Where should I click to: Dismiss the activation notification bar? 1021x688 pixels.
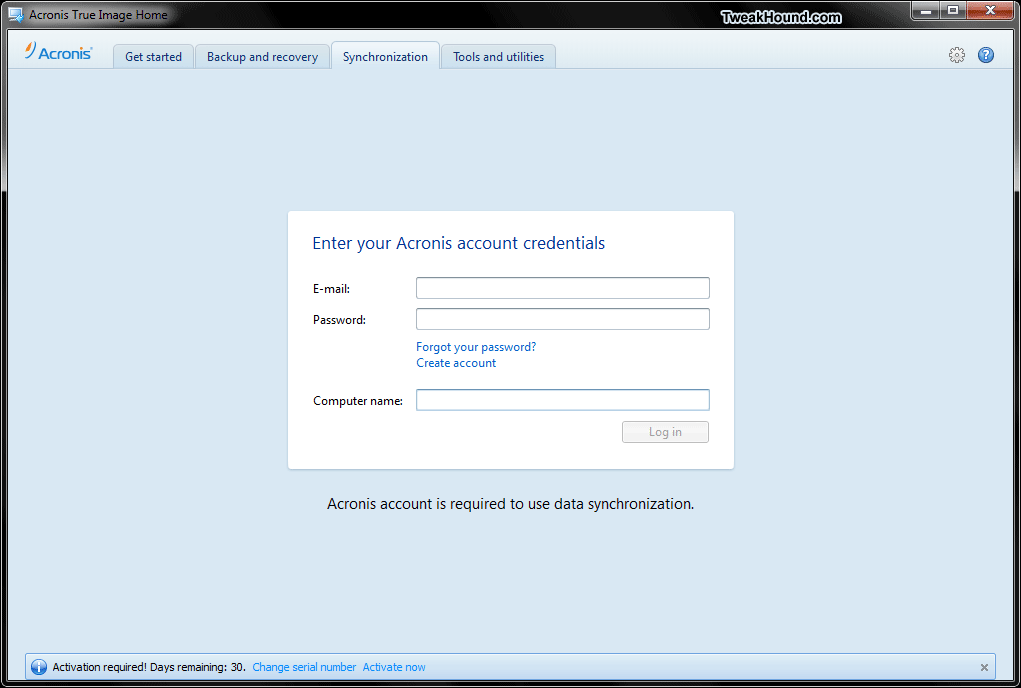coord(984,667)
